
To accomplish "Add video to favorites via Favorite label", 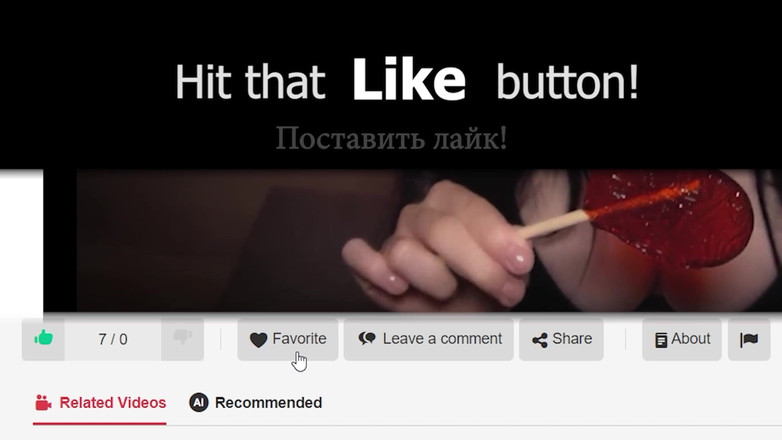I will tap(299, 339).
